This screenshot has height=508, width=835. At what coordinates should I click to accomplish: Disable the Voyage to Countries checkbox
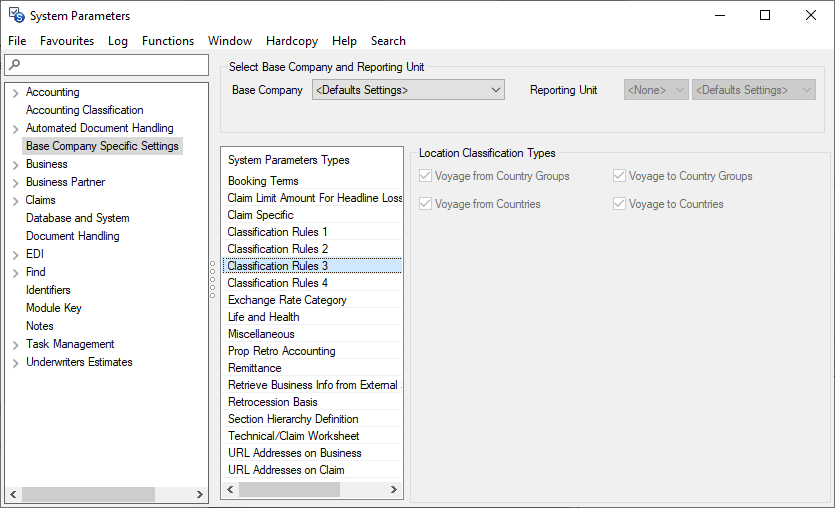(621, 204)
